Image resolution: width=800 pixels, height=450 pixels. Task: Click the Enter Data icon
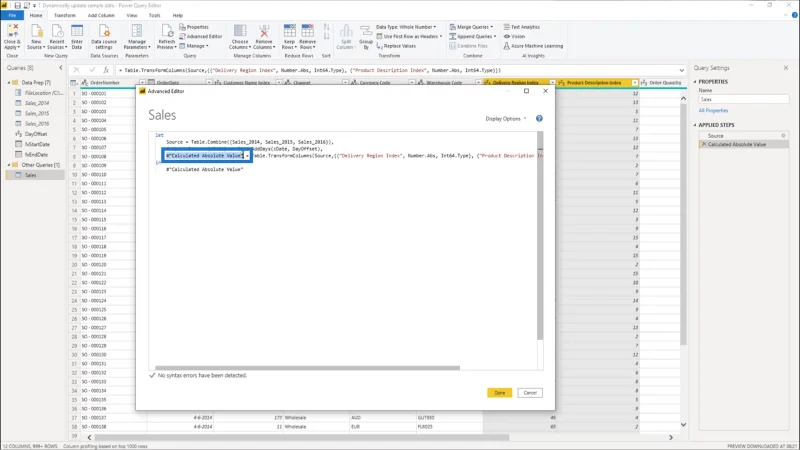tap(77, 36)
